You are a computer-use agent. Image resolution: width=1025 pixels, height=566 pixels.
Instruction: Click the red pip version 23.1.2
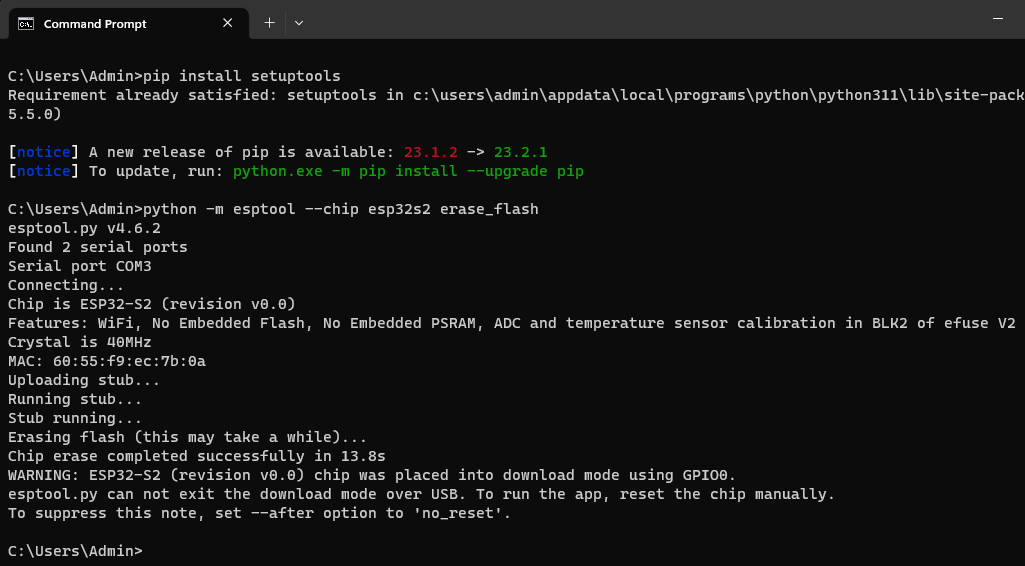[431, 152]
